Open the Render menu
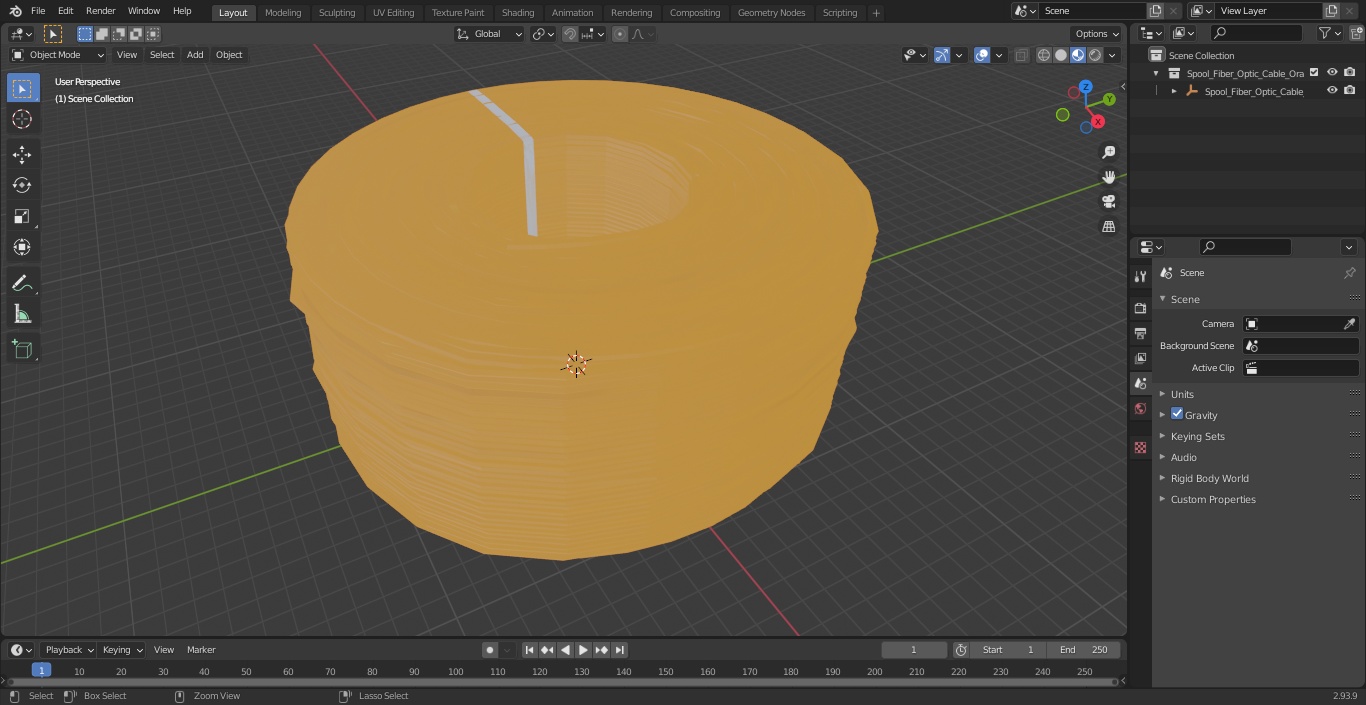 [100, 11]
